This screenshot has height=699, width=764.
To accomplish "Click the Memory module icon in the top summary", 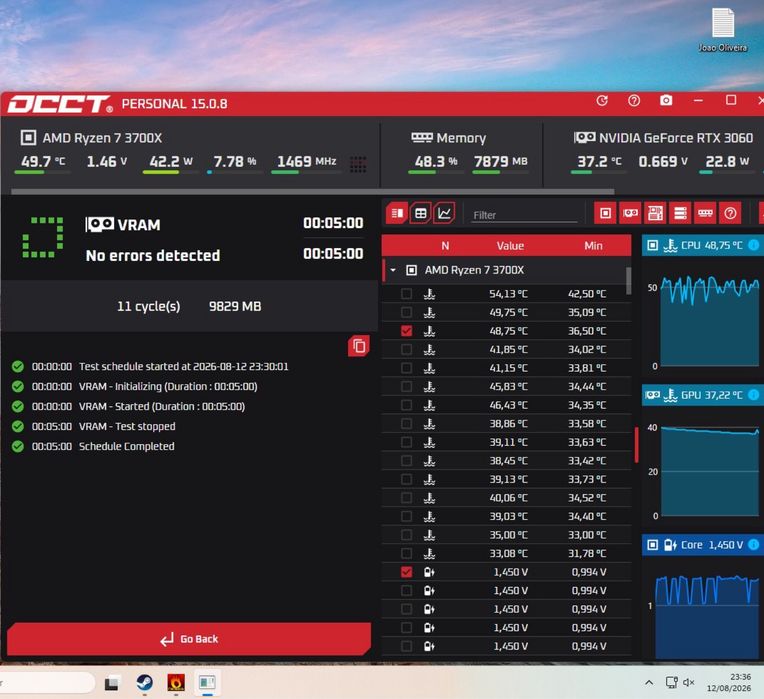I will click(422, 138).
